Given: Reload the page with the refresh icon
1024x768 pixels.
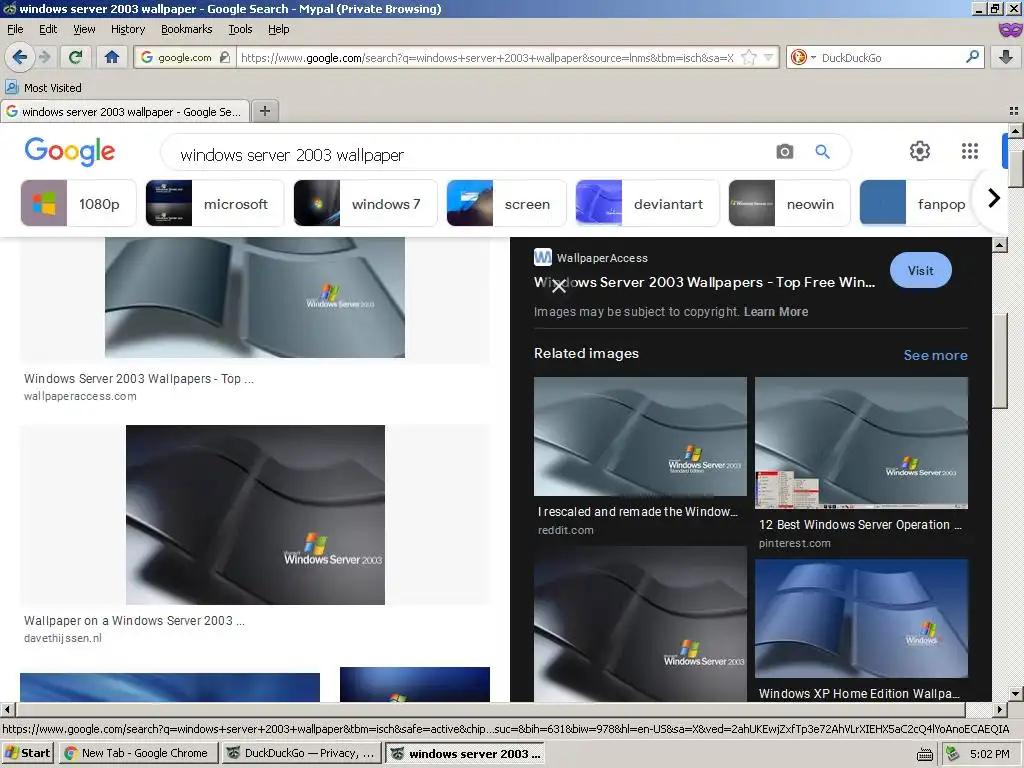Looking at the screenshot, I should click(75, 57).
